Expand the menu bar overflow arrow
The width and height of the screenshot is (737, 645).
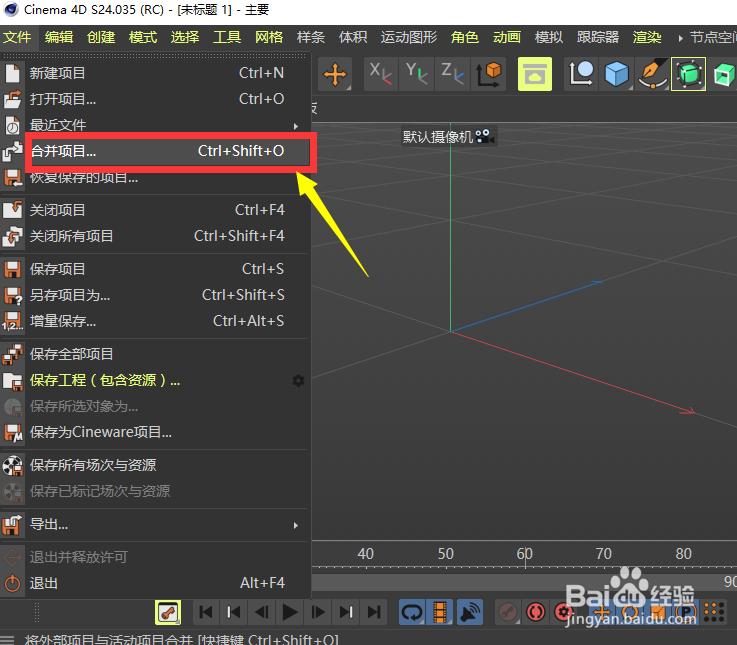680,38
